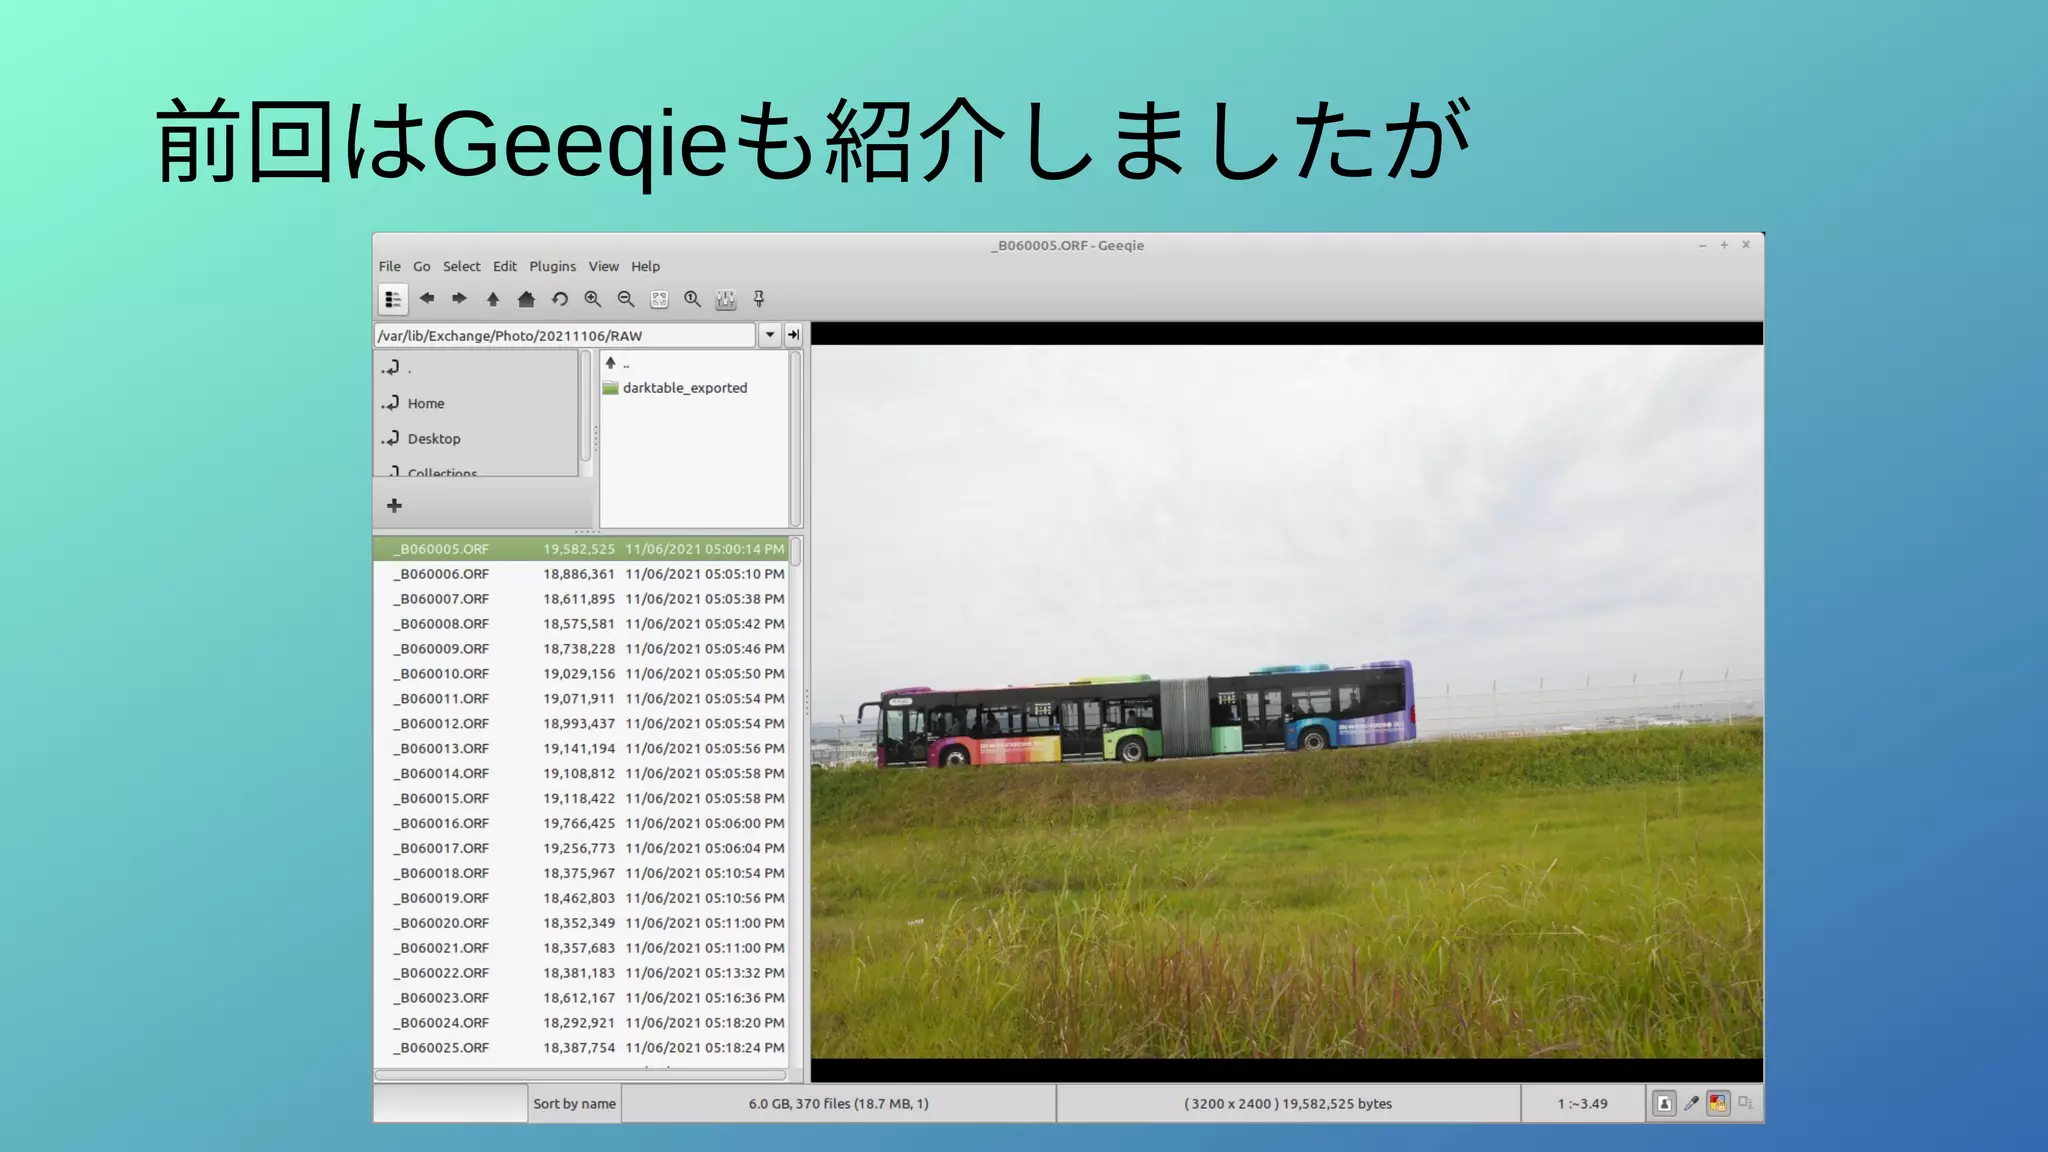Toggle pixel info eyedropper in status bar
This screenshot has height=1152, width=2048.
click(x=1691, y=1104)
